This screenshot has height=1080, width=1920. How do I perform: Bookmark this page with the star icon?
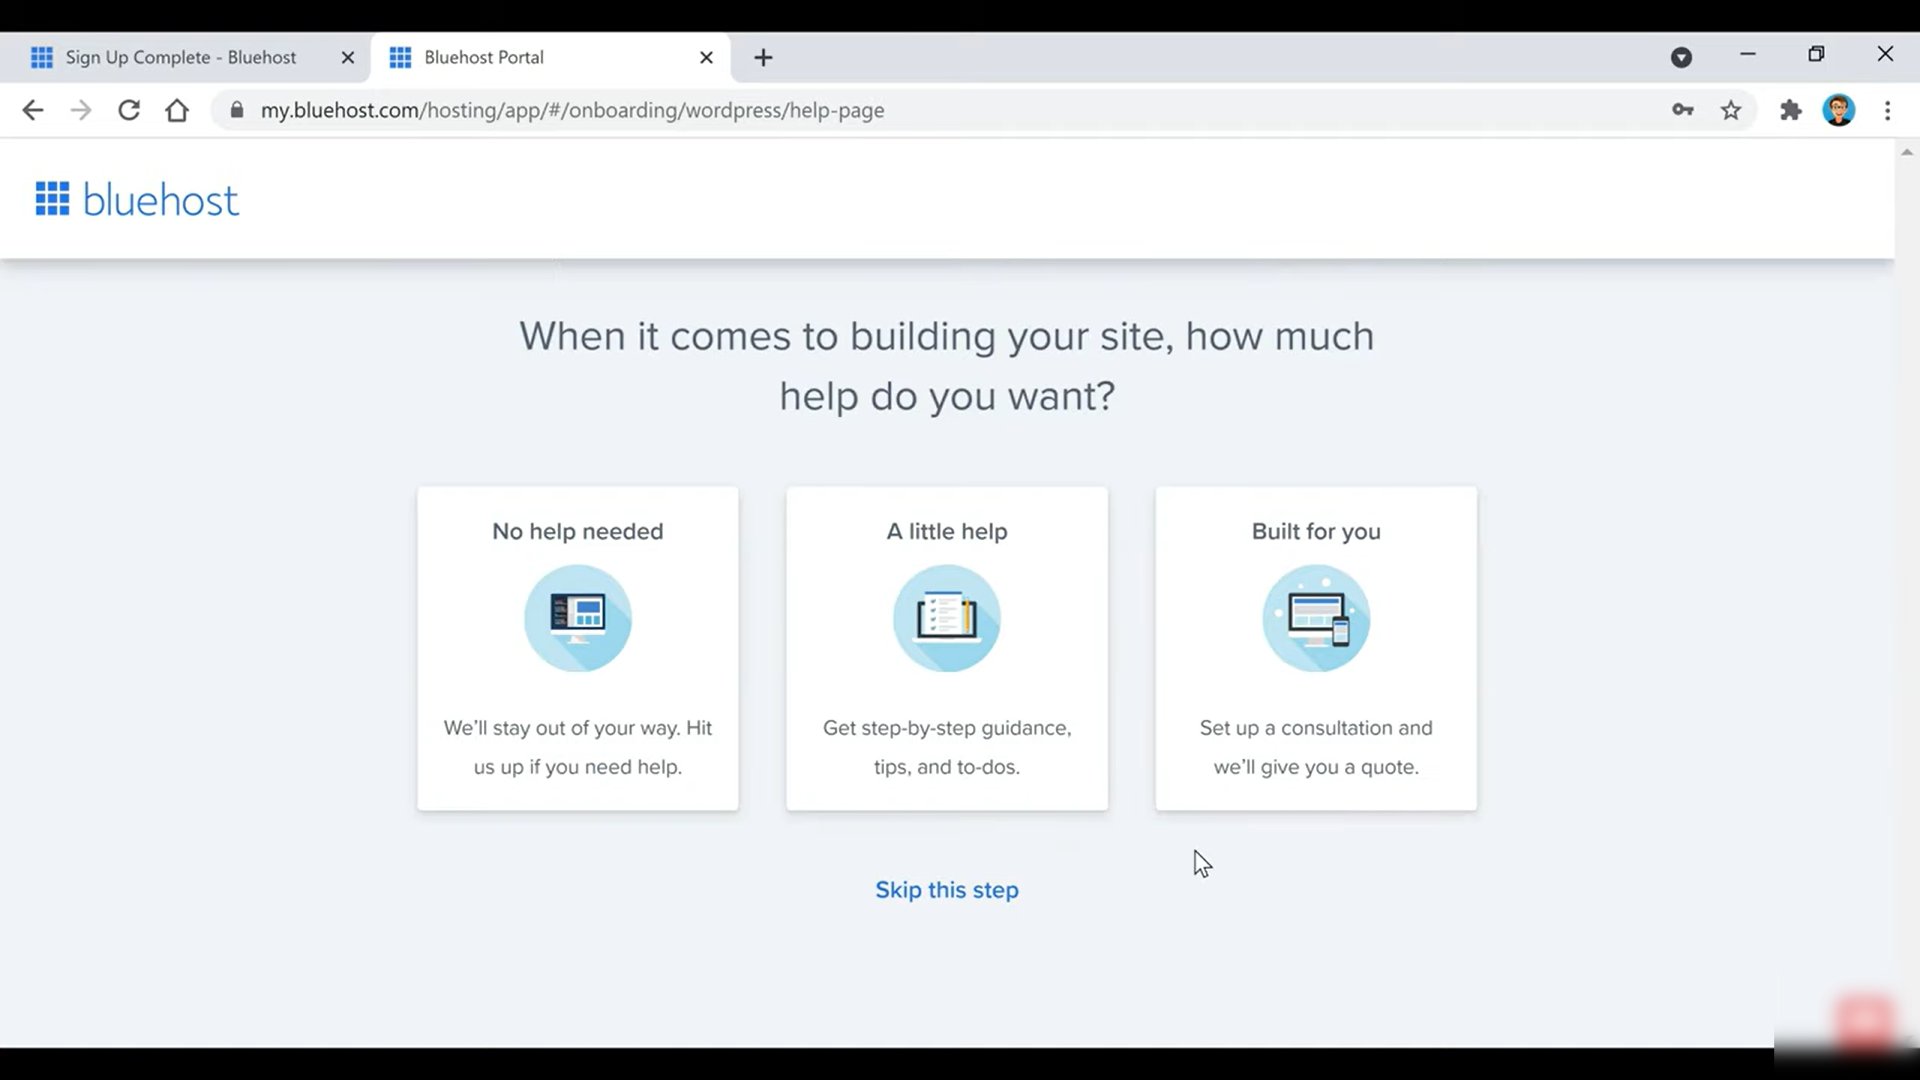click(x=1731, y=110)
